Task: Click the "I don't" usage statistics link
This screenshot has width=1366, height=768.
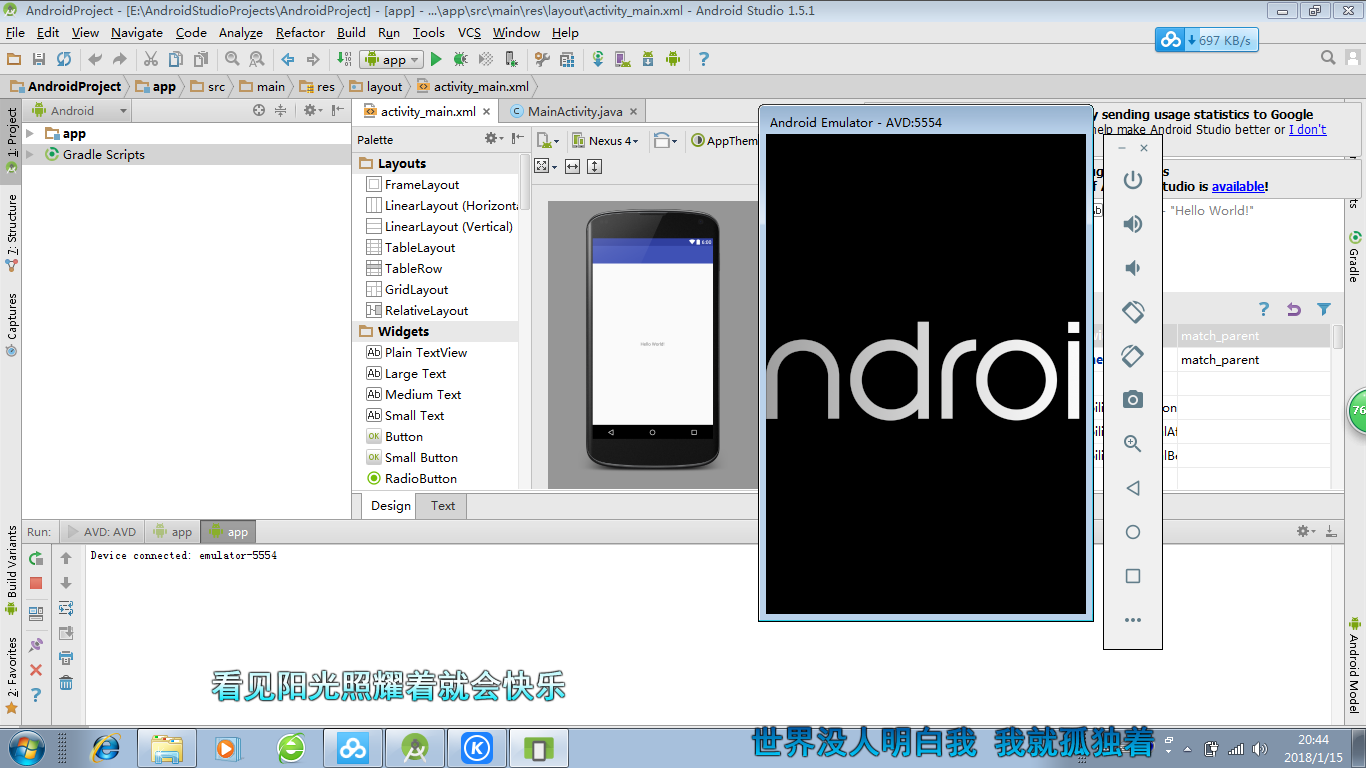Action: click(1307, 129)
